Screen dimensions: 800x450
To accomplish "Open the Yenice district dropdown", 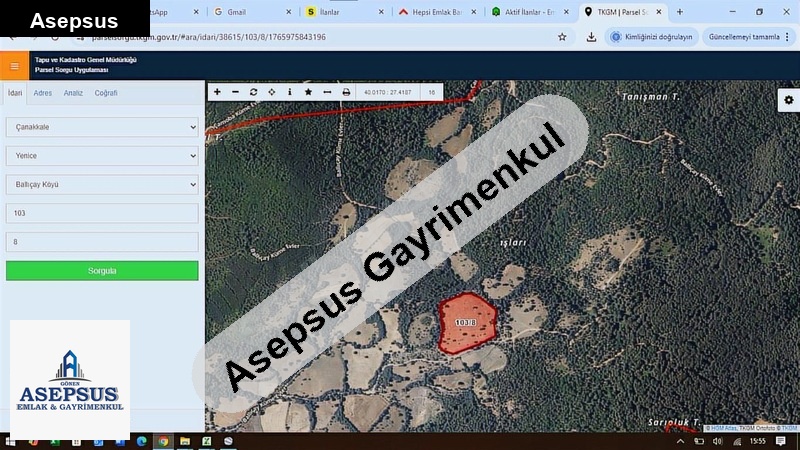I will [102, 156].
